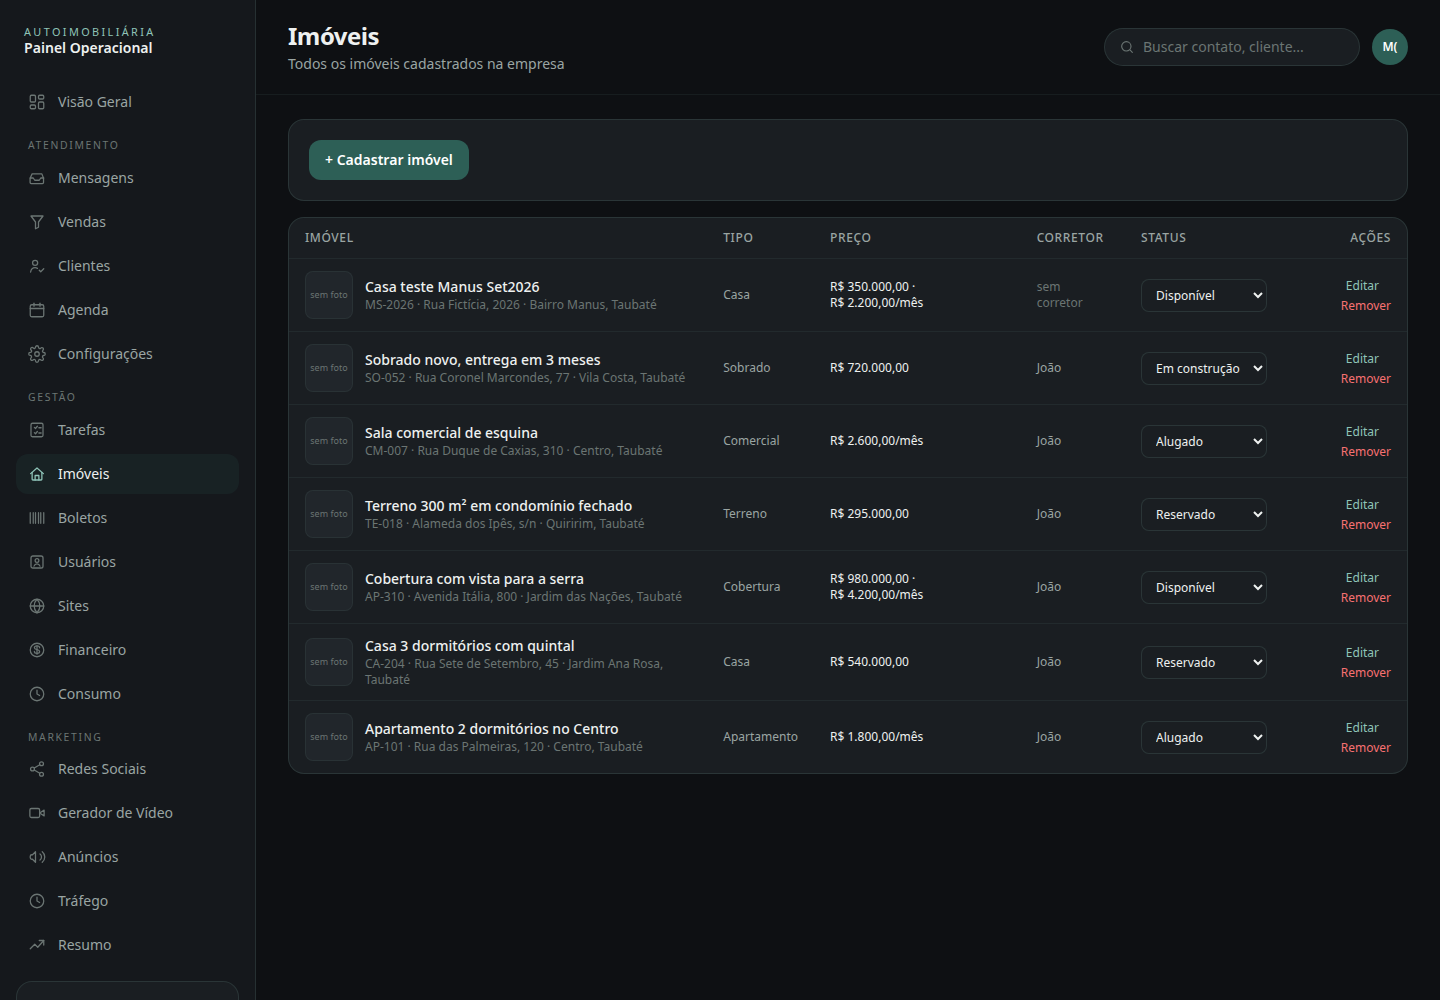Open status dropdown for Cobertura com vista
Screen dimensions: 1440x1000
click(x=1204, y=587)
